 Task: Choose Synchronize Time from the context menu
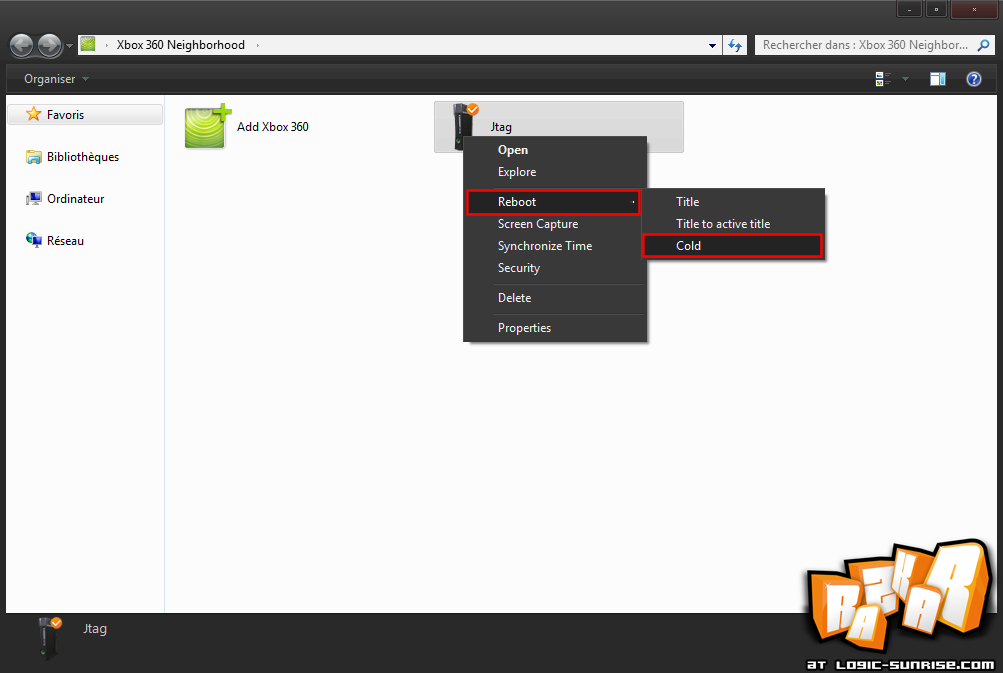click(555, 246)
